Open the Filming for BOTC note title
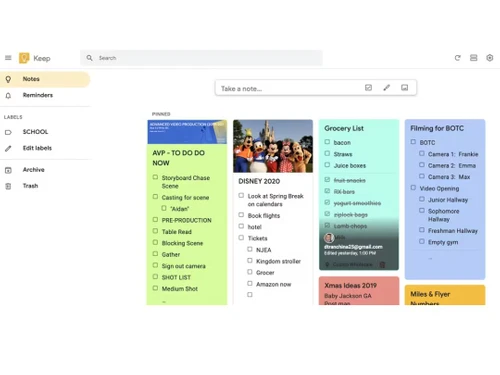 pos(437,128)
